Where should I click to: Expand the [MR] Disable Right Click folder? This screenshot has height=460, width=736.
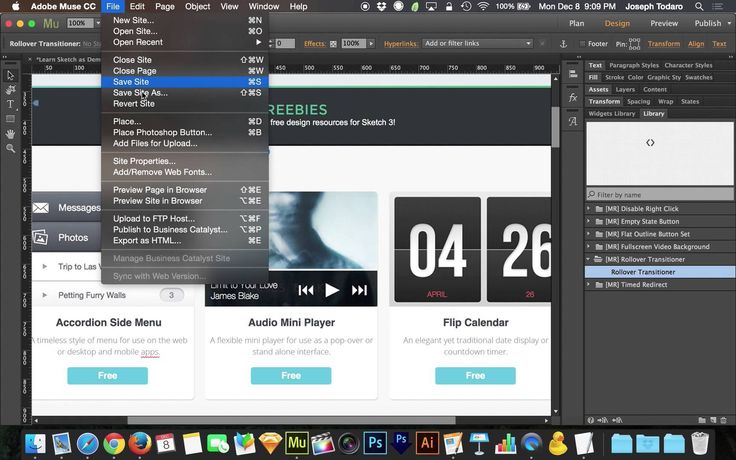pyautogui.click(x=589, y=208)
